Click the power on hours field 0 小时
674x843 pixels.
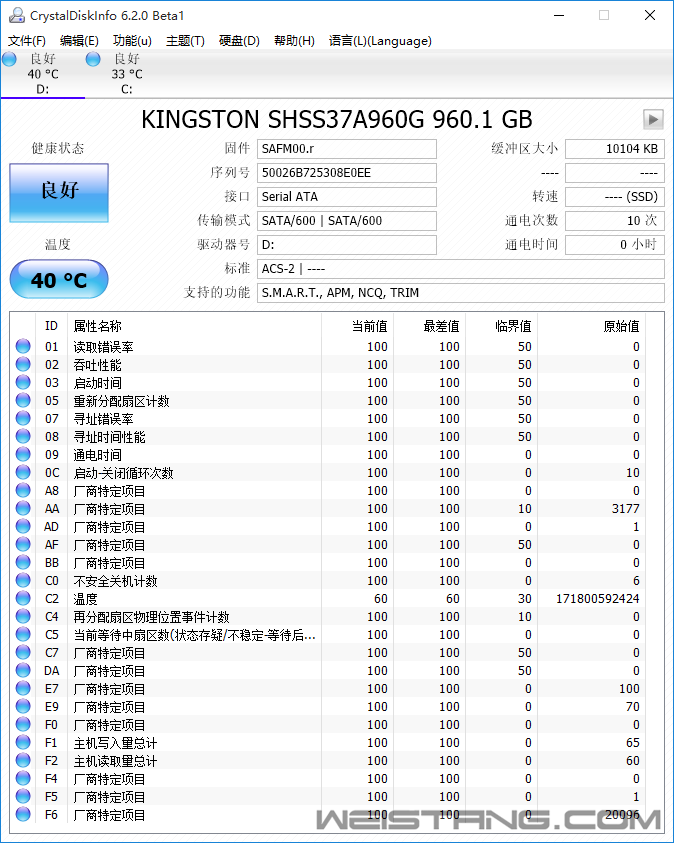[x=615, y=245]
